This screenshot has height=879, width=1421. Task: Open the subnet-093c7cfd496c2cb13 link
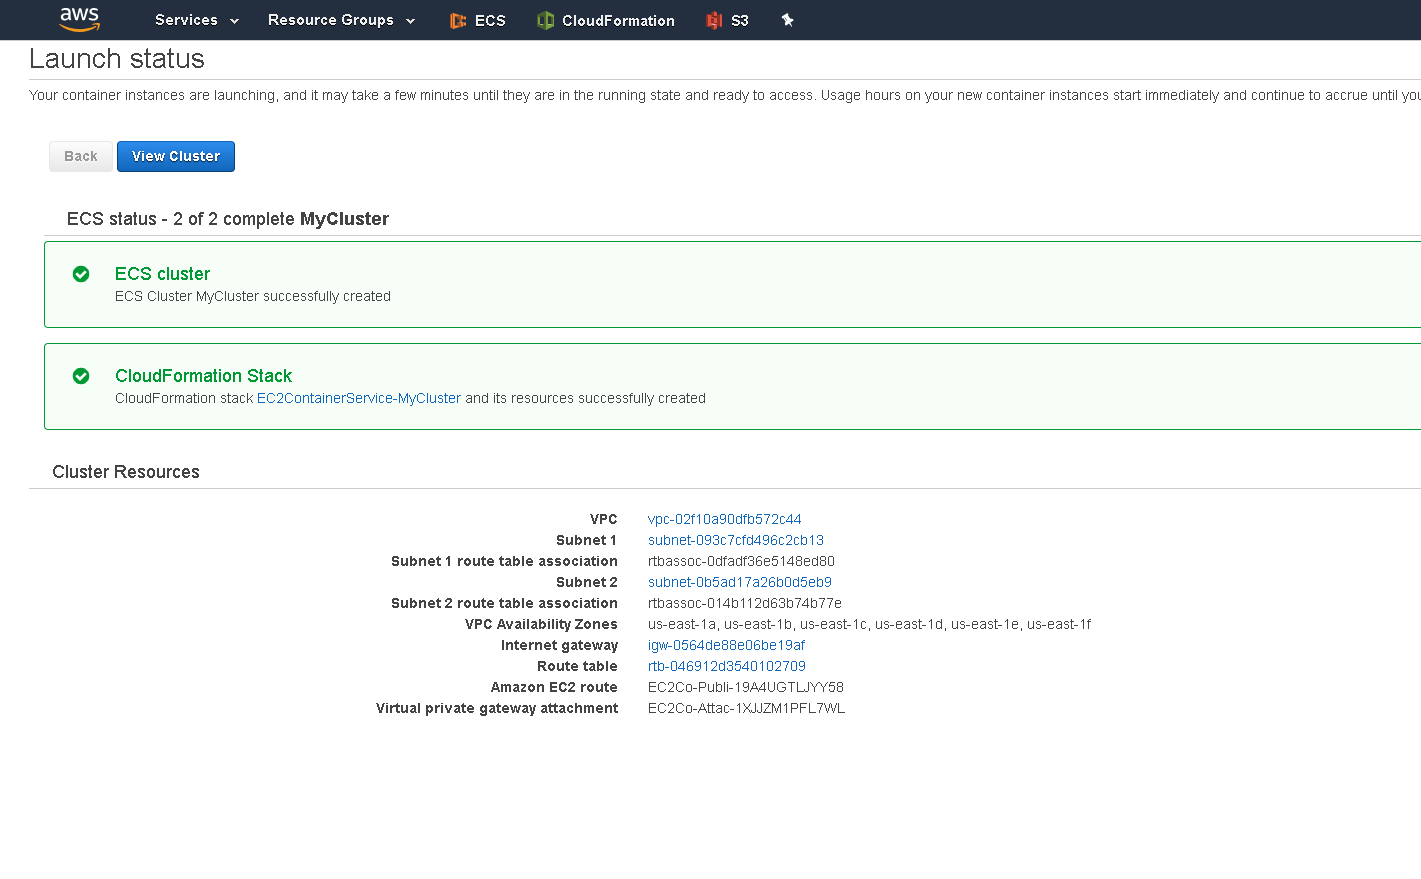point(736,540)
